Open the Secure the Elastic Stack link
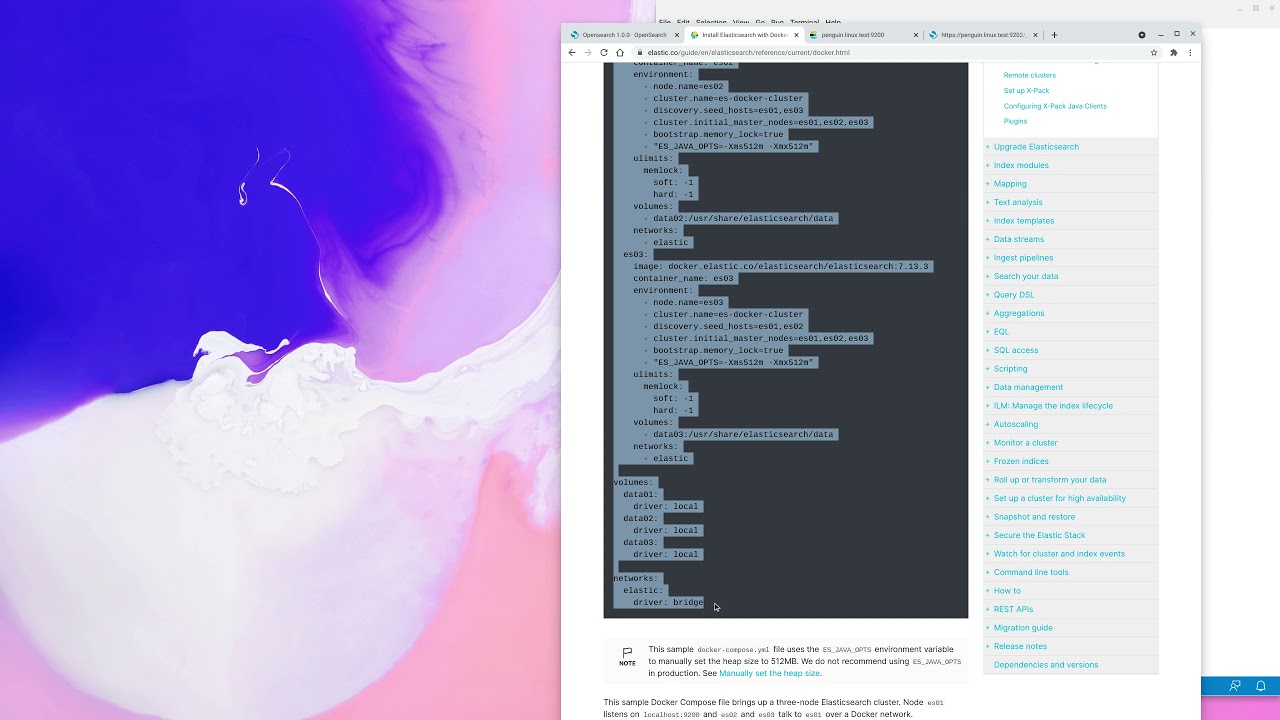The height and width of the screenshot is (720, 1280). click(x=1039, y=535)
